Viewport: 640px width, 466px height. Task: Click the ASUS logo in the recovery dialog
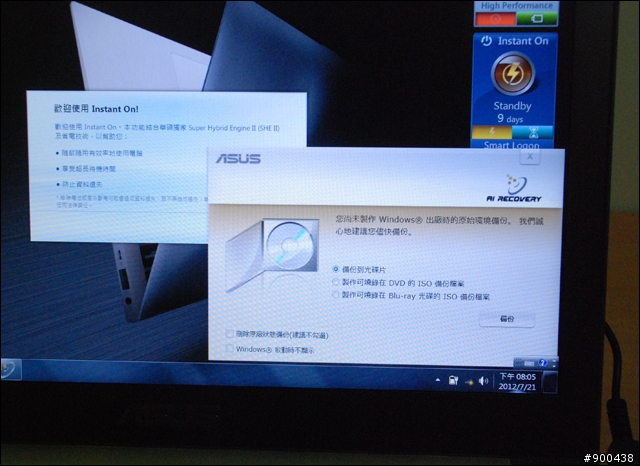point(238,159)
